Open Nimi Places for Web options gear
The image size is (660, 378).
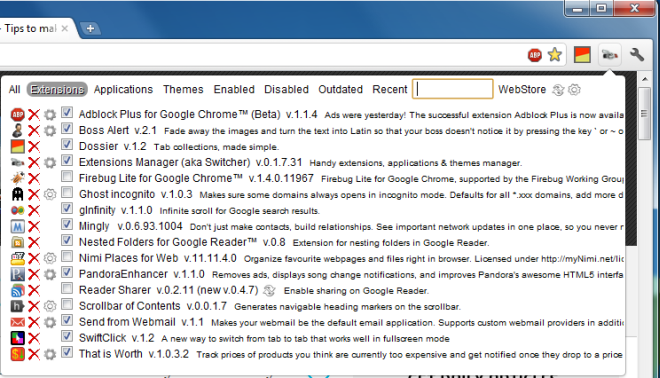pos(50,258)
